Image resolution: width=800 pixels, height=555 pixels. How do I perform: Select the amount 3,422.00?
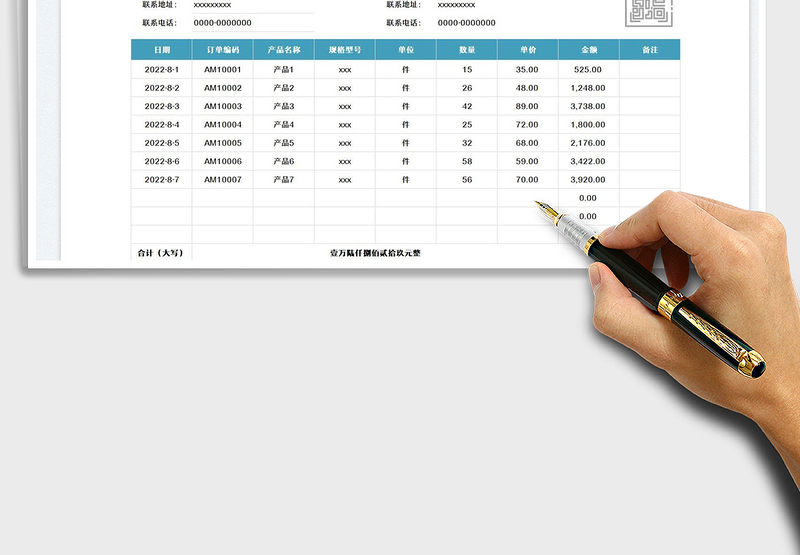click(x=588, y=161)
